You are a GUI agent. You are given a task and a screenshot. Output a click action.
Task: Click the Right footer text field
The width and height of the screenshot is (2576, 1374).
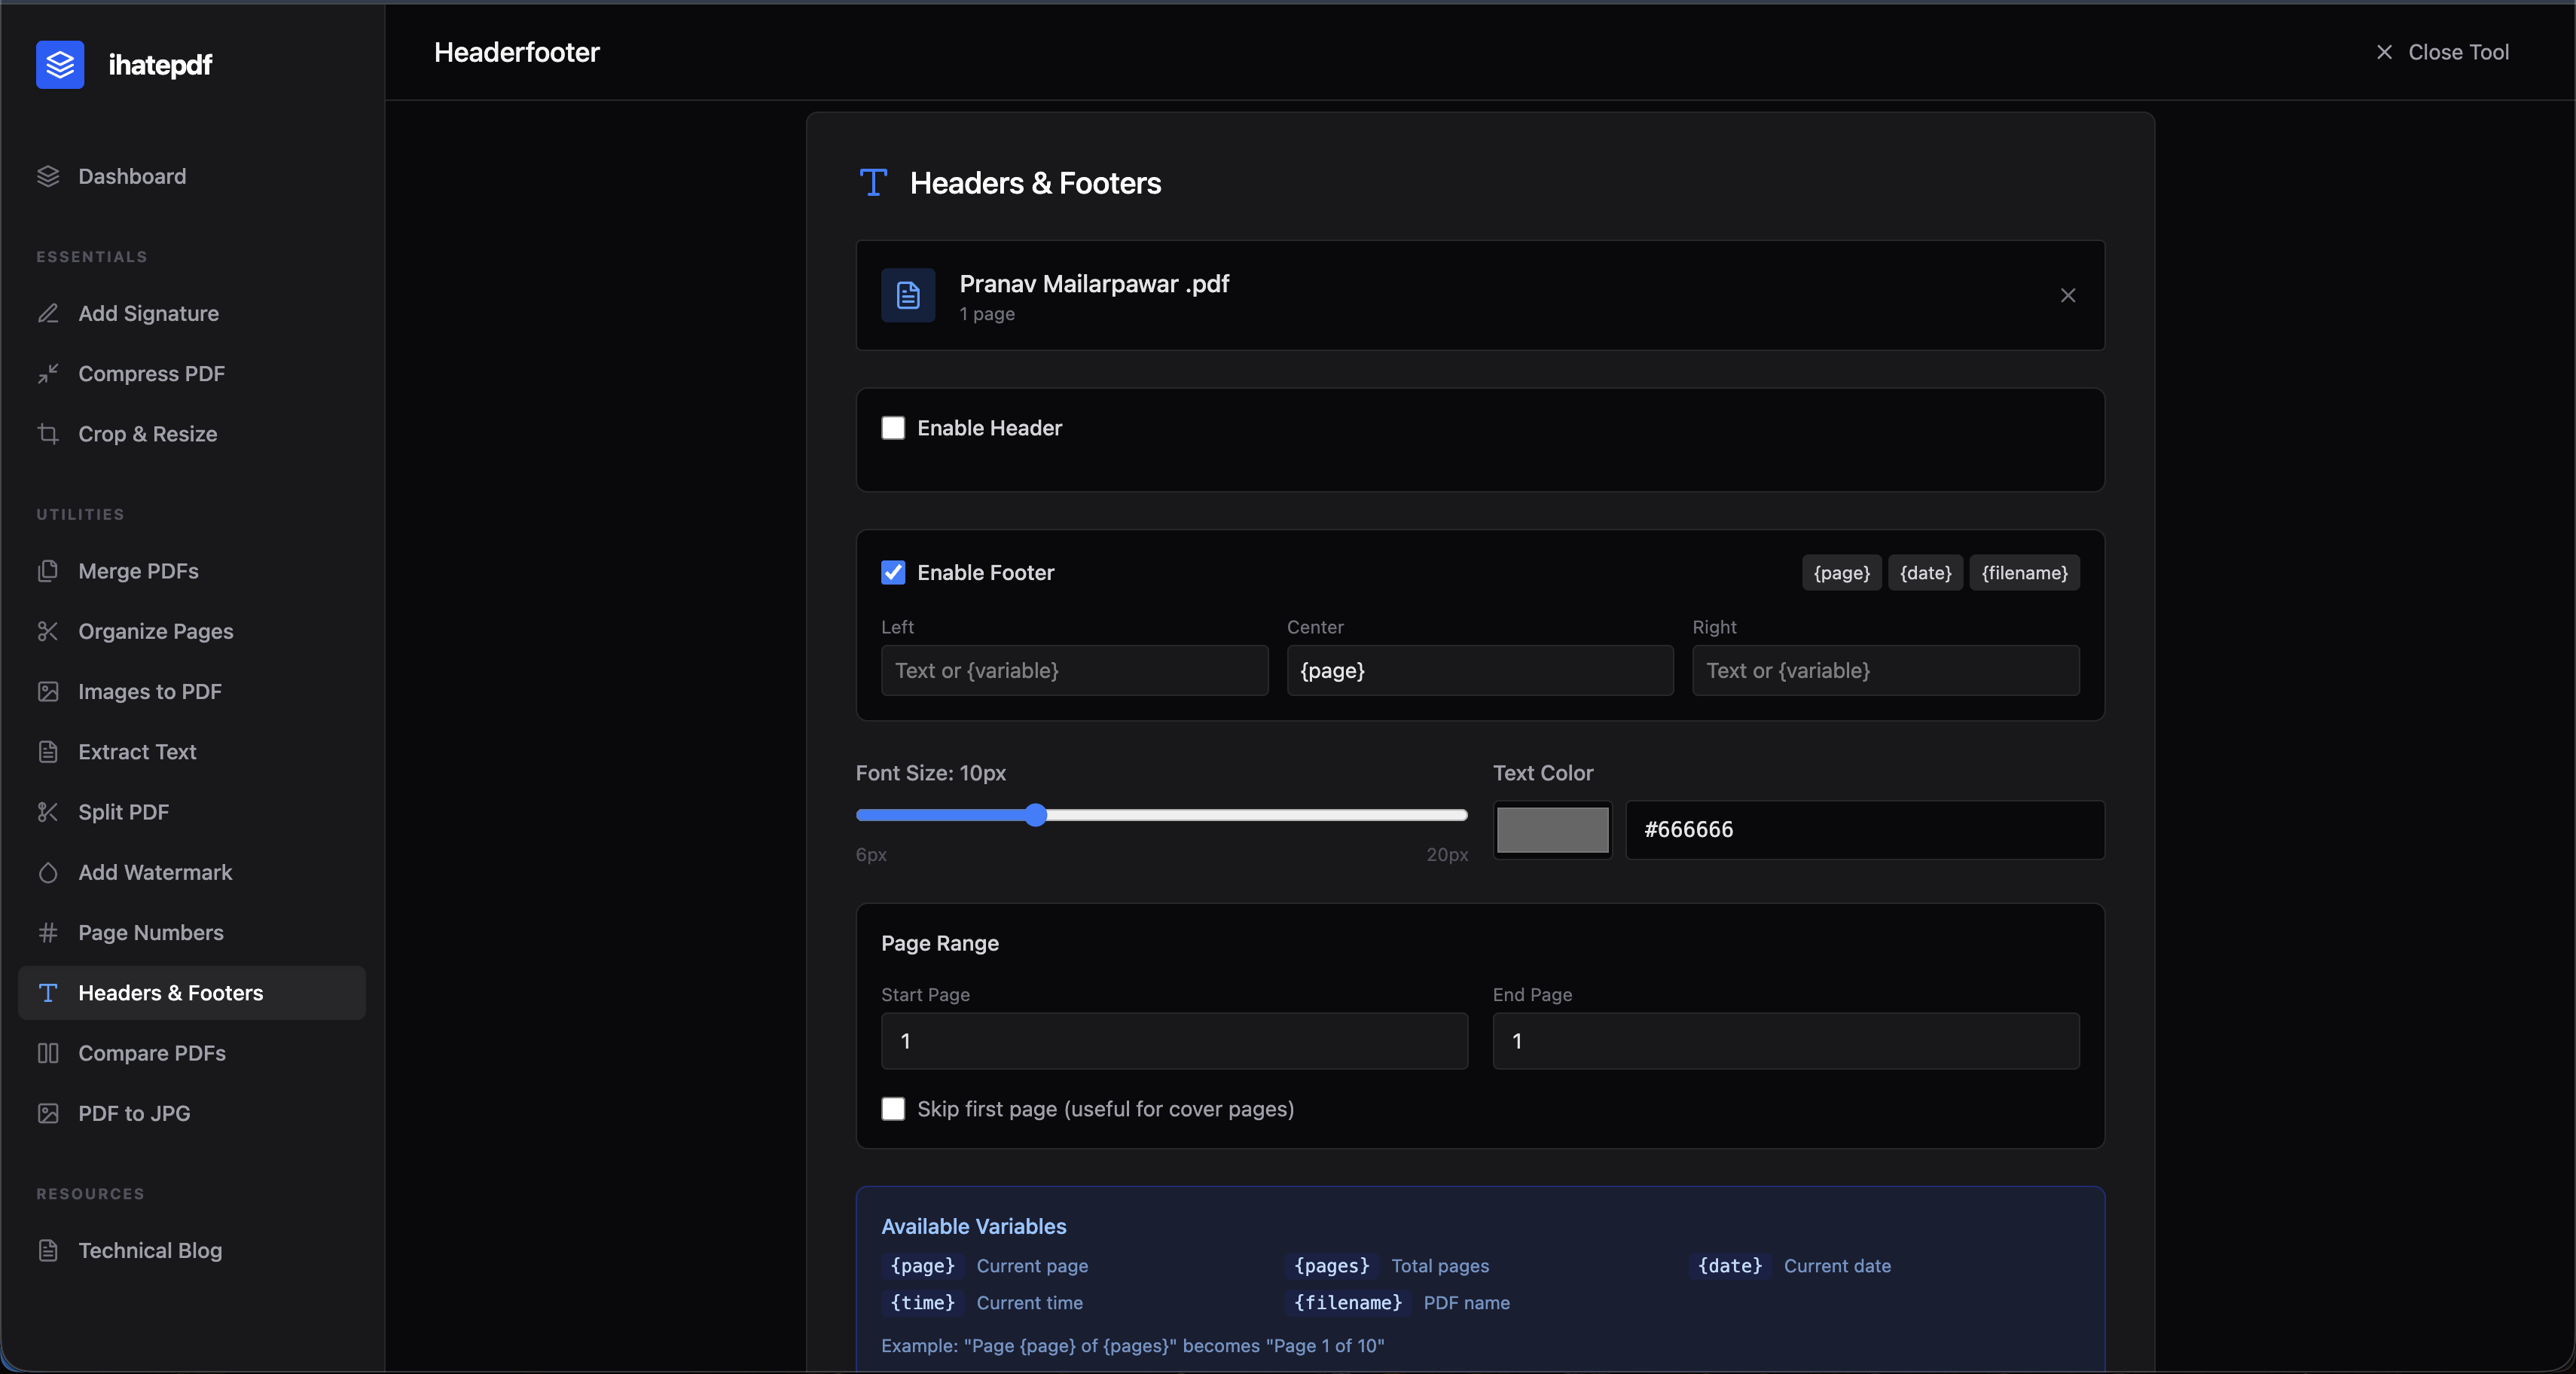coord(1885,670)
